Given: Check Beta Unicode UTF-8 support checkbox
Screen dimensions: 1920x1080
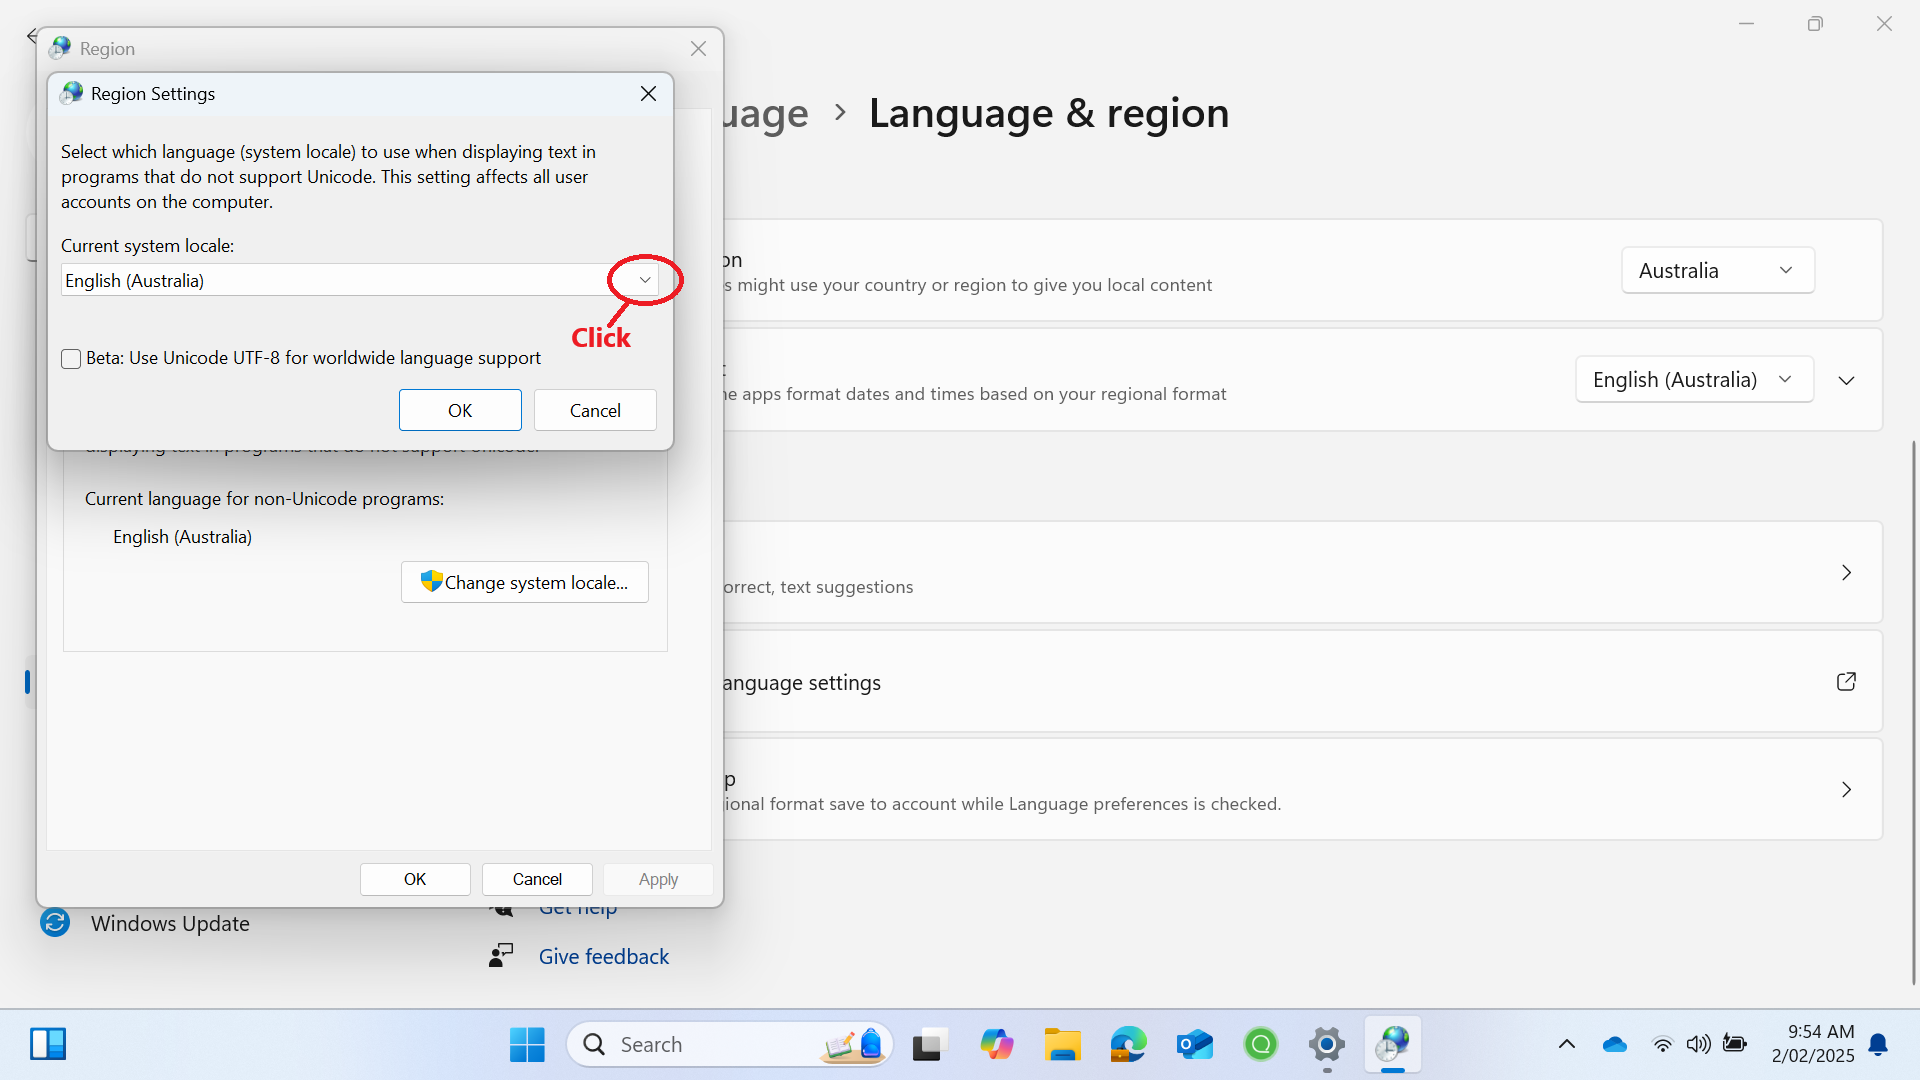Looking at the screenshot, I should (71, 359).
